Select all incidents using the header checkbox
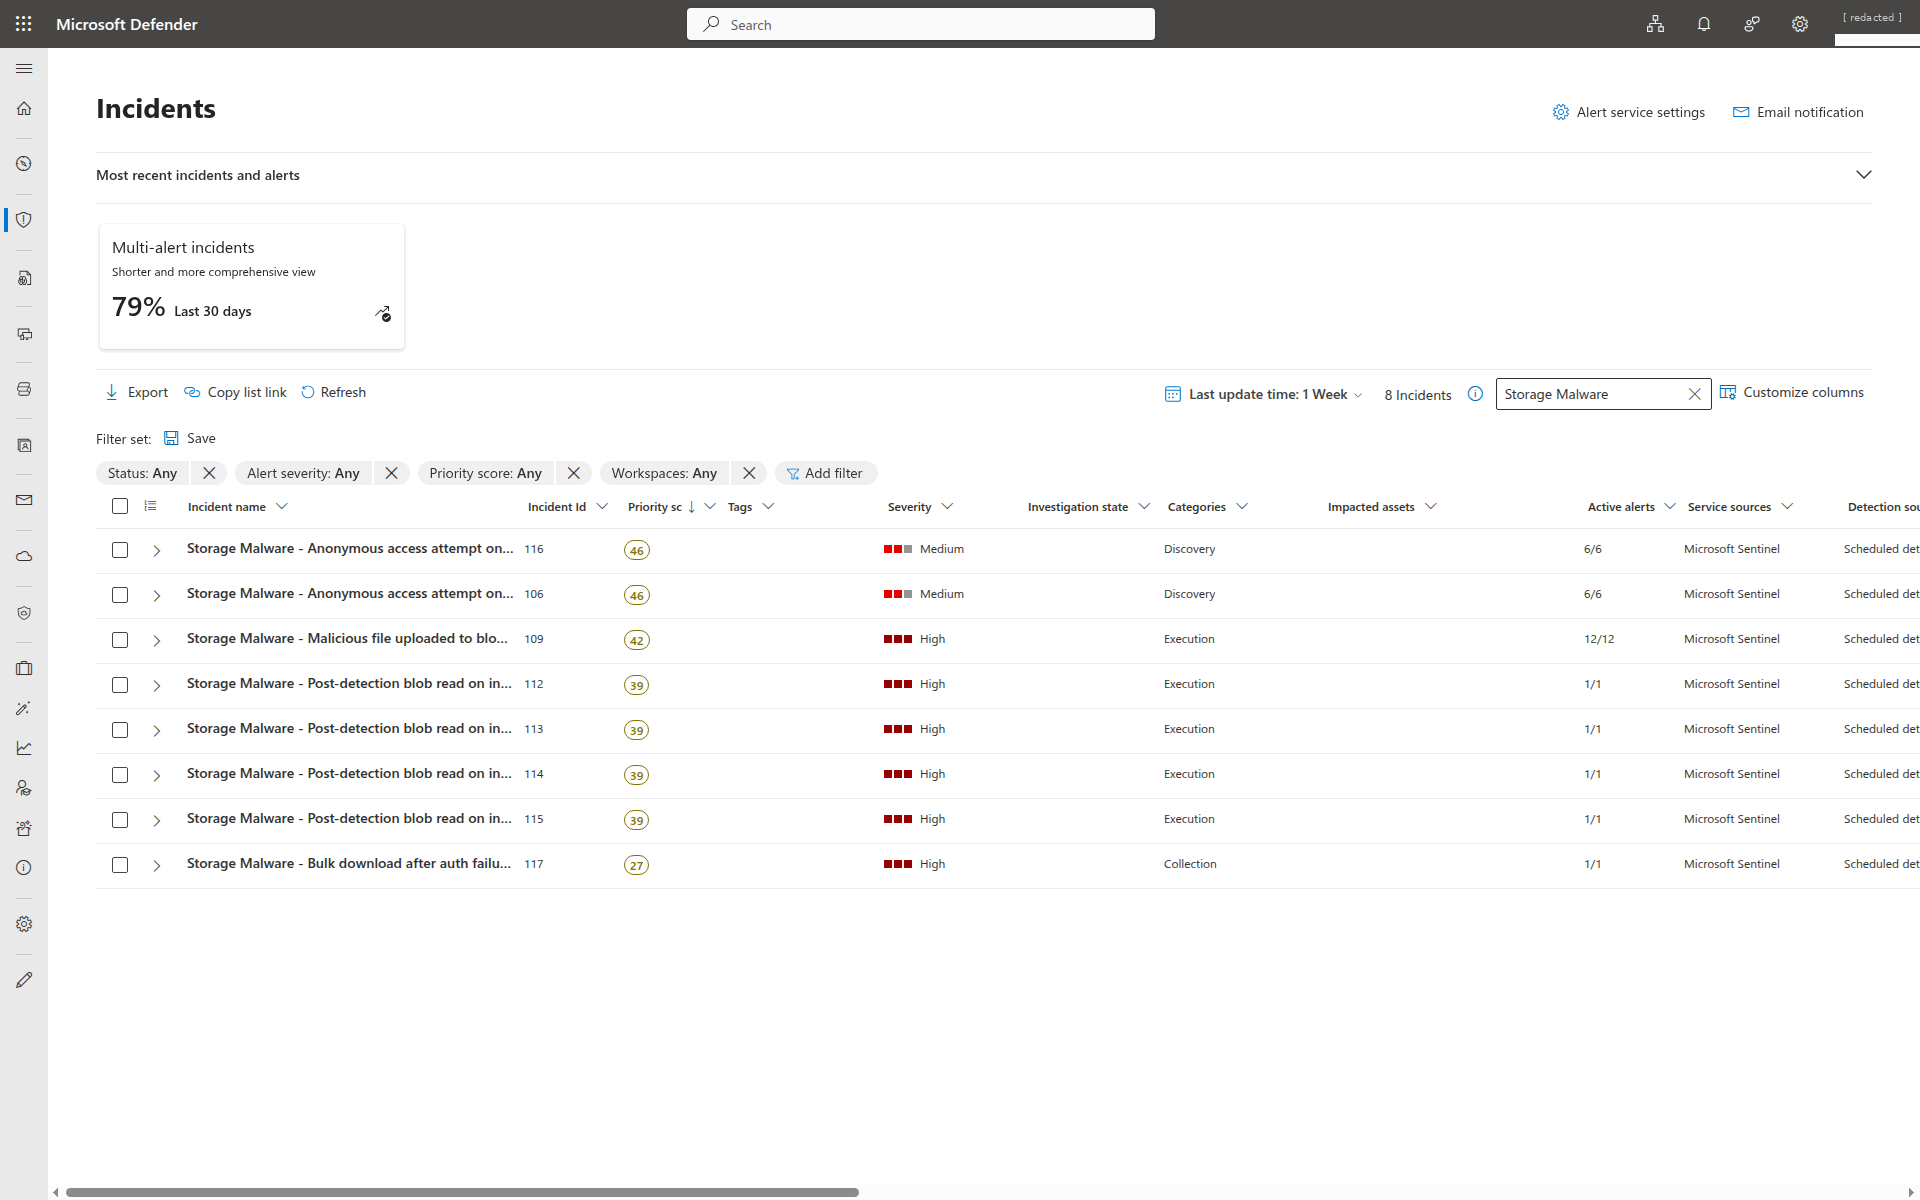 pyautogui.click(x=120, y=506)
